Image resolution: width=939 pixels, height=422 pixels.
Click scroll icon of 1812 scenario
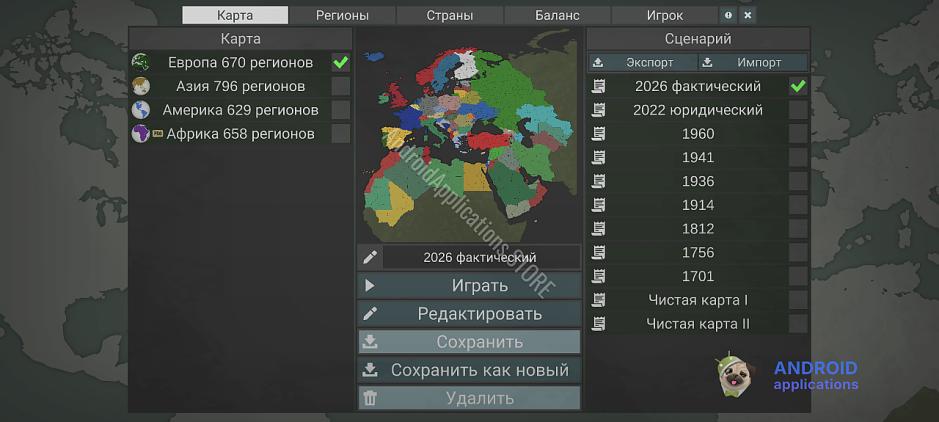598,229
